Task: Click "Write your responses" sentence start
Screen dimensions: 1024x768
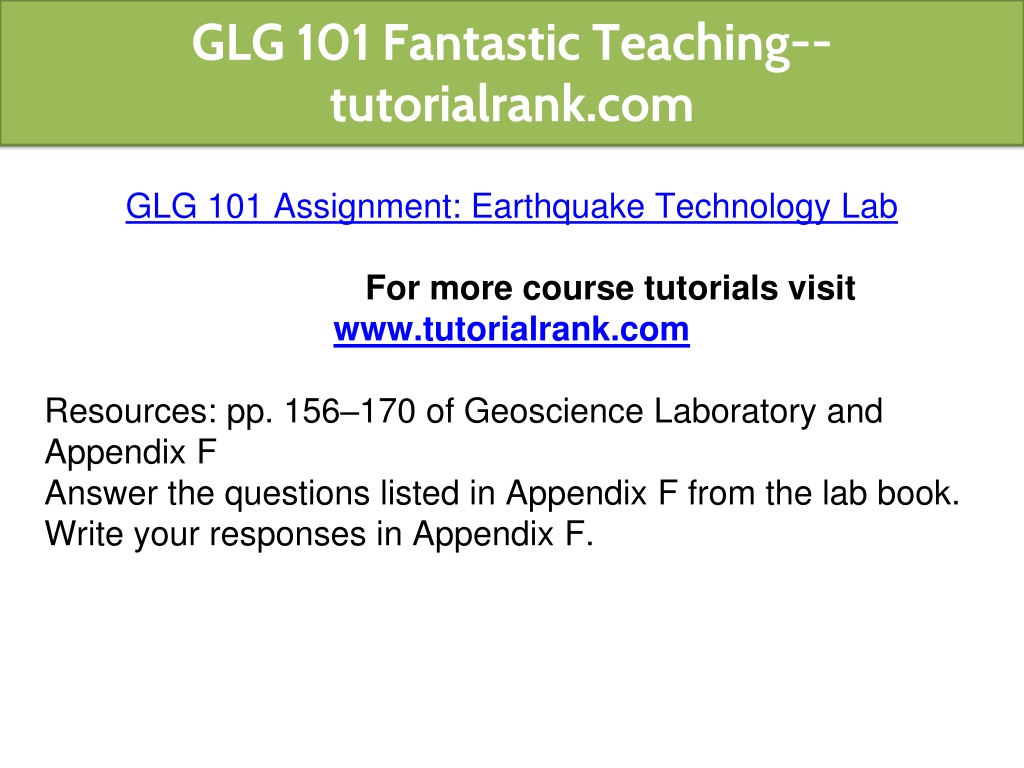Action: click(207, 534)
